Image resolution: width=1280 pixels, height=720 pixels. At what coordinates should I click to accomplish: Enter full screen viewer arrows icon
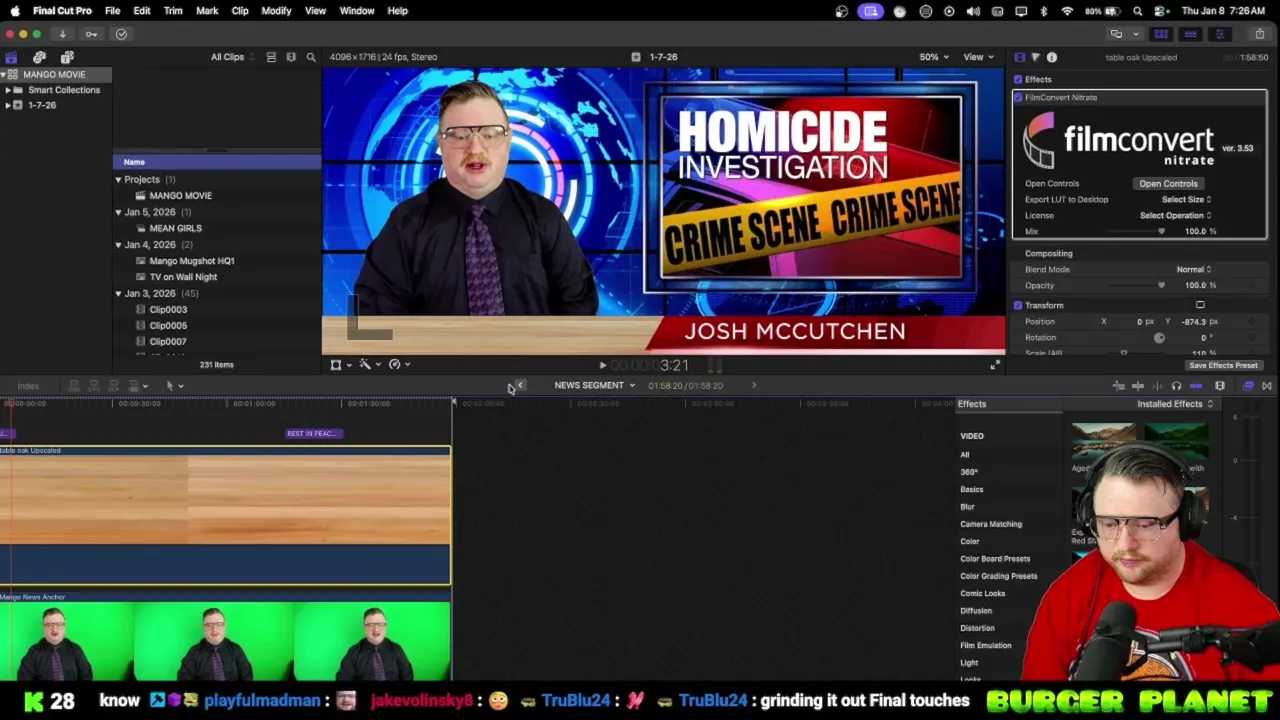[x=995, y=366]
